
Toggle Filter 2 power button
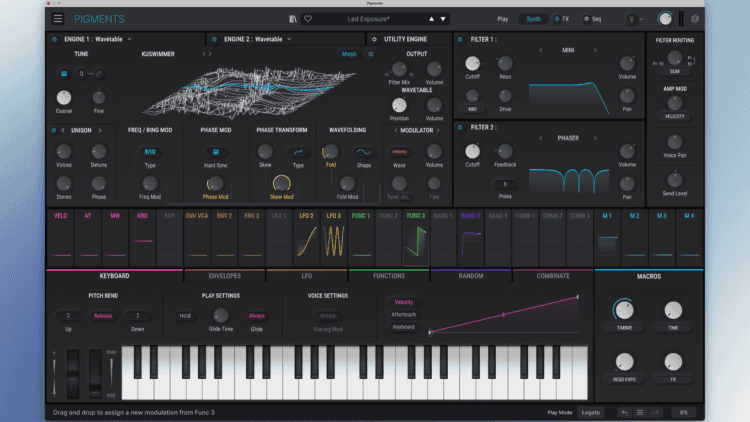[460, 127]
